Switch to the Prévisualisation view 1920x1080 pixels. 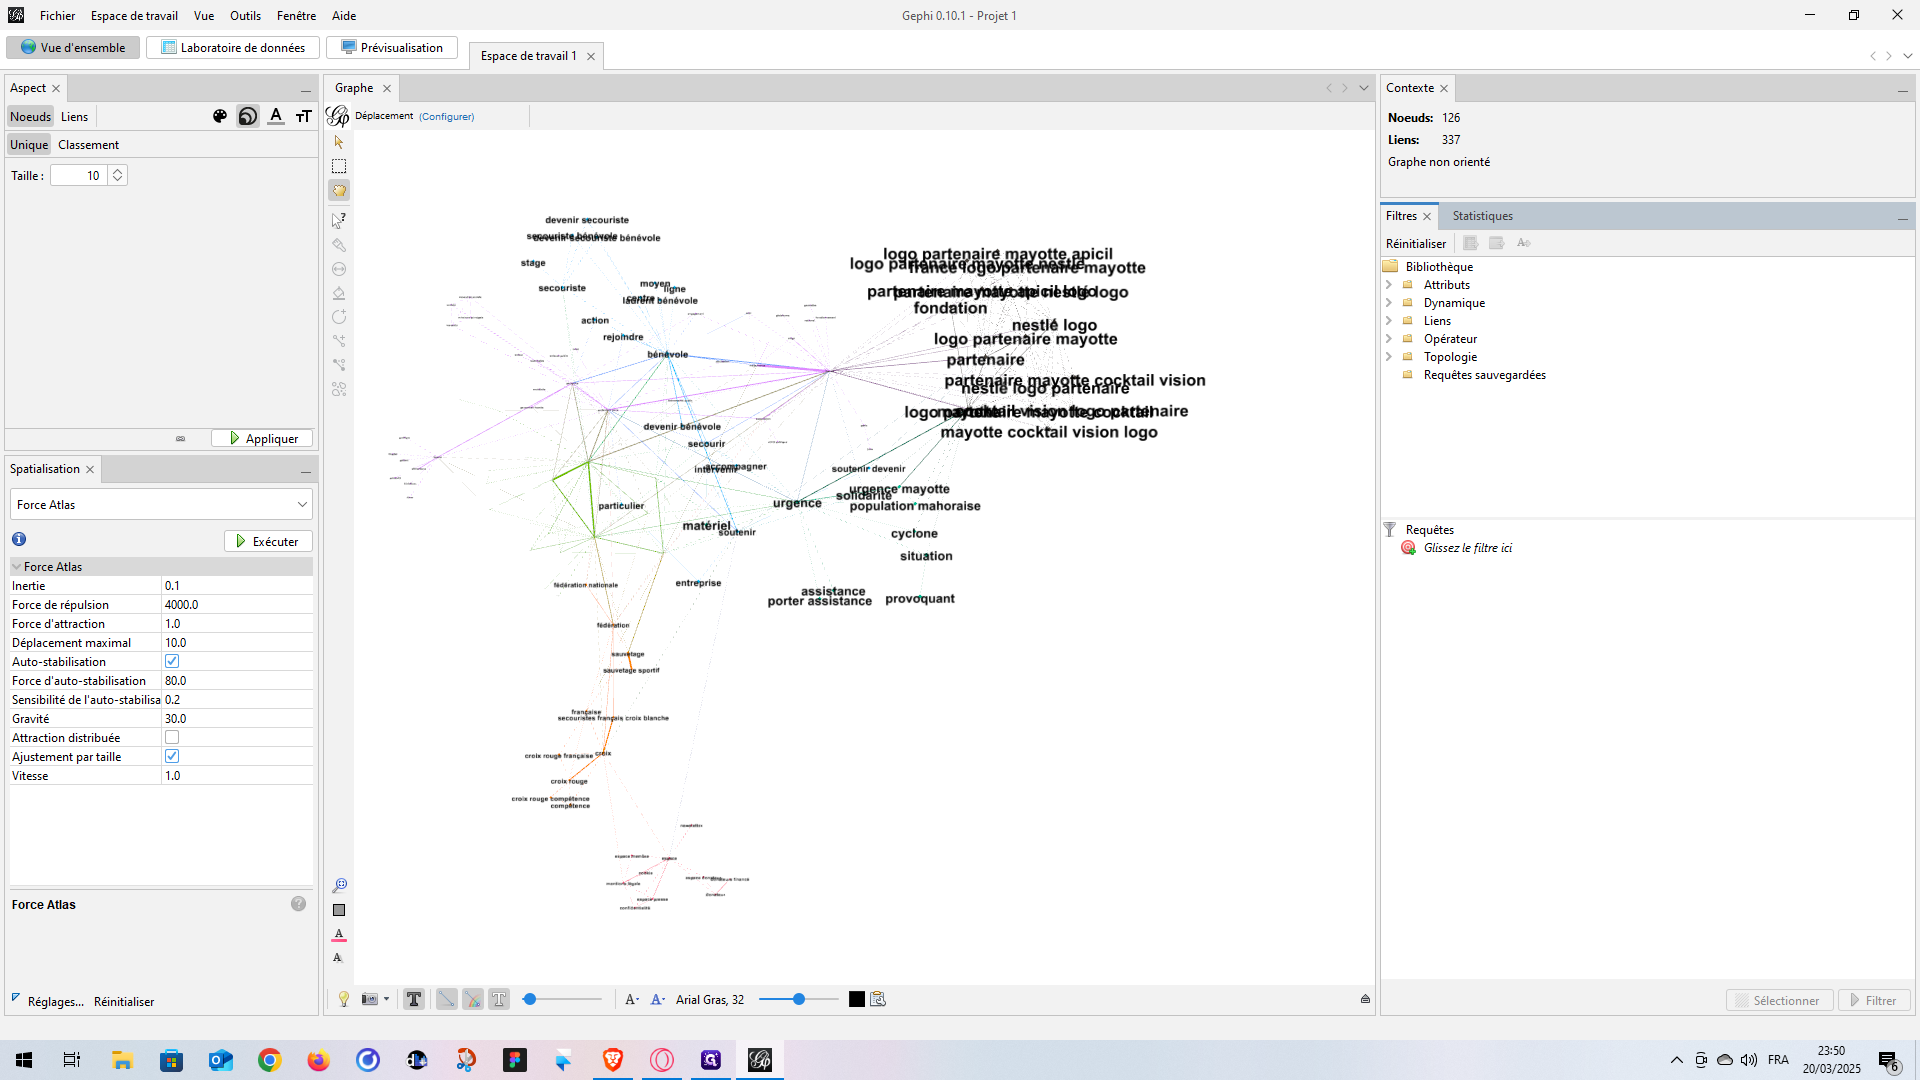click(x=392, y=47)
